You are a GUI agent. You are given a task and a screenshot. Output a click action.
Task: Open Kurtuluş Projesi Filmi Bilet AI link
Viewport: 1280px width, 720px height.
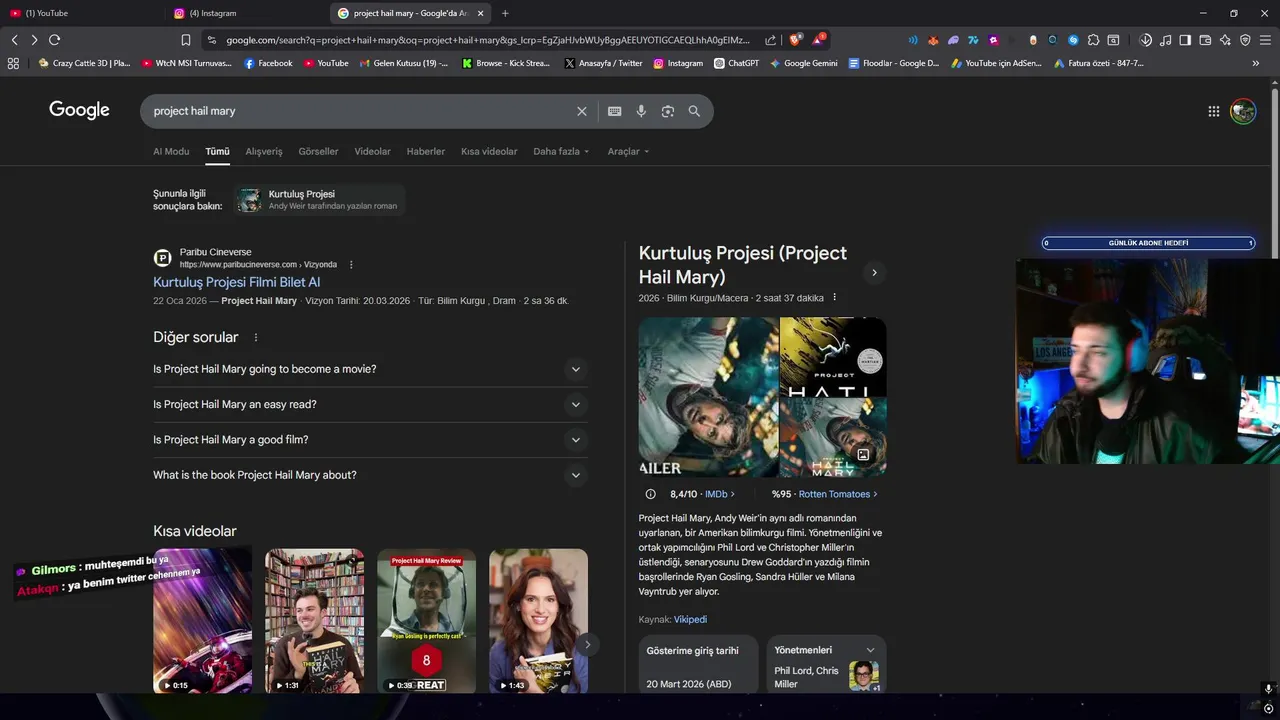[236, 282]
